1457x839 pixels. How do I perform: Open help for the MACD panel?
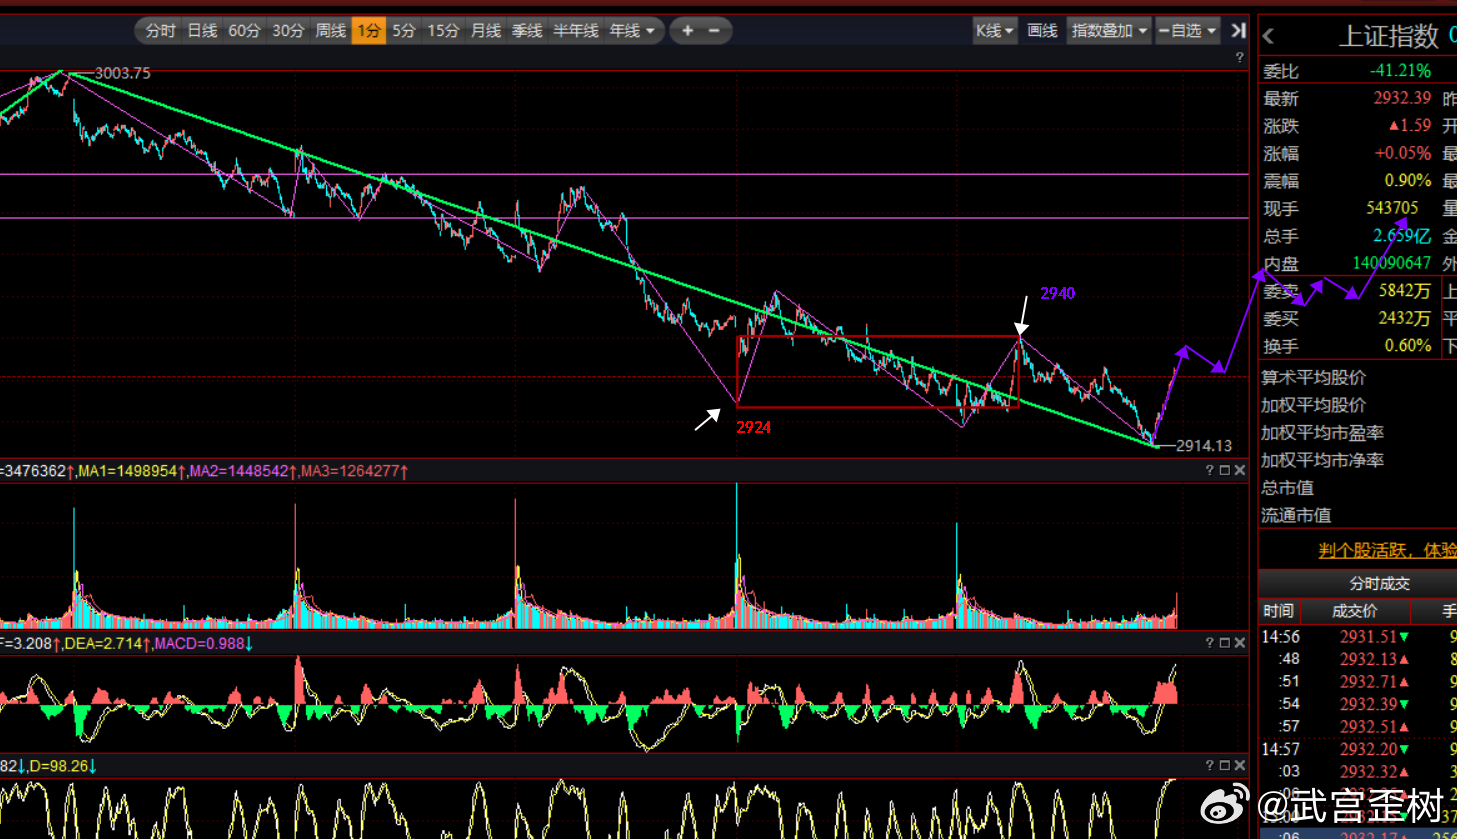pyautogui.click(x=1209, y=643)
